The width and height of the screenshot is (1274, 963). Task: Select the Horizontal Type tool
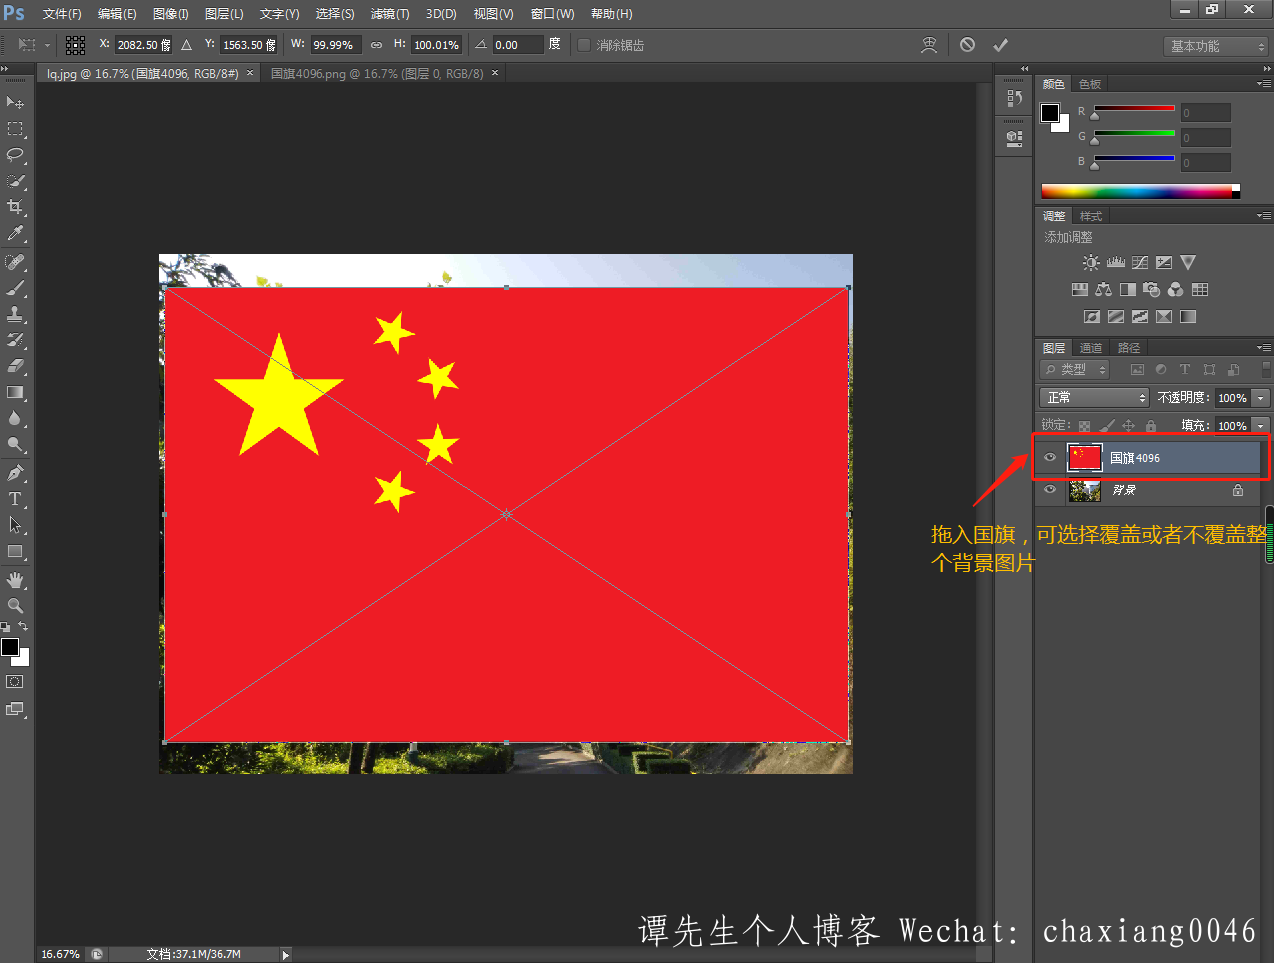point(15,499)
